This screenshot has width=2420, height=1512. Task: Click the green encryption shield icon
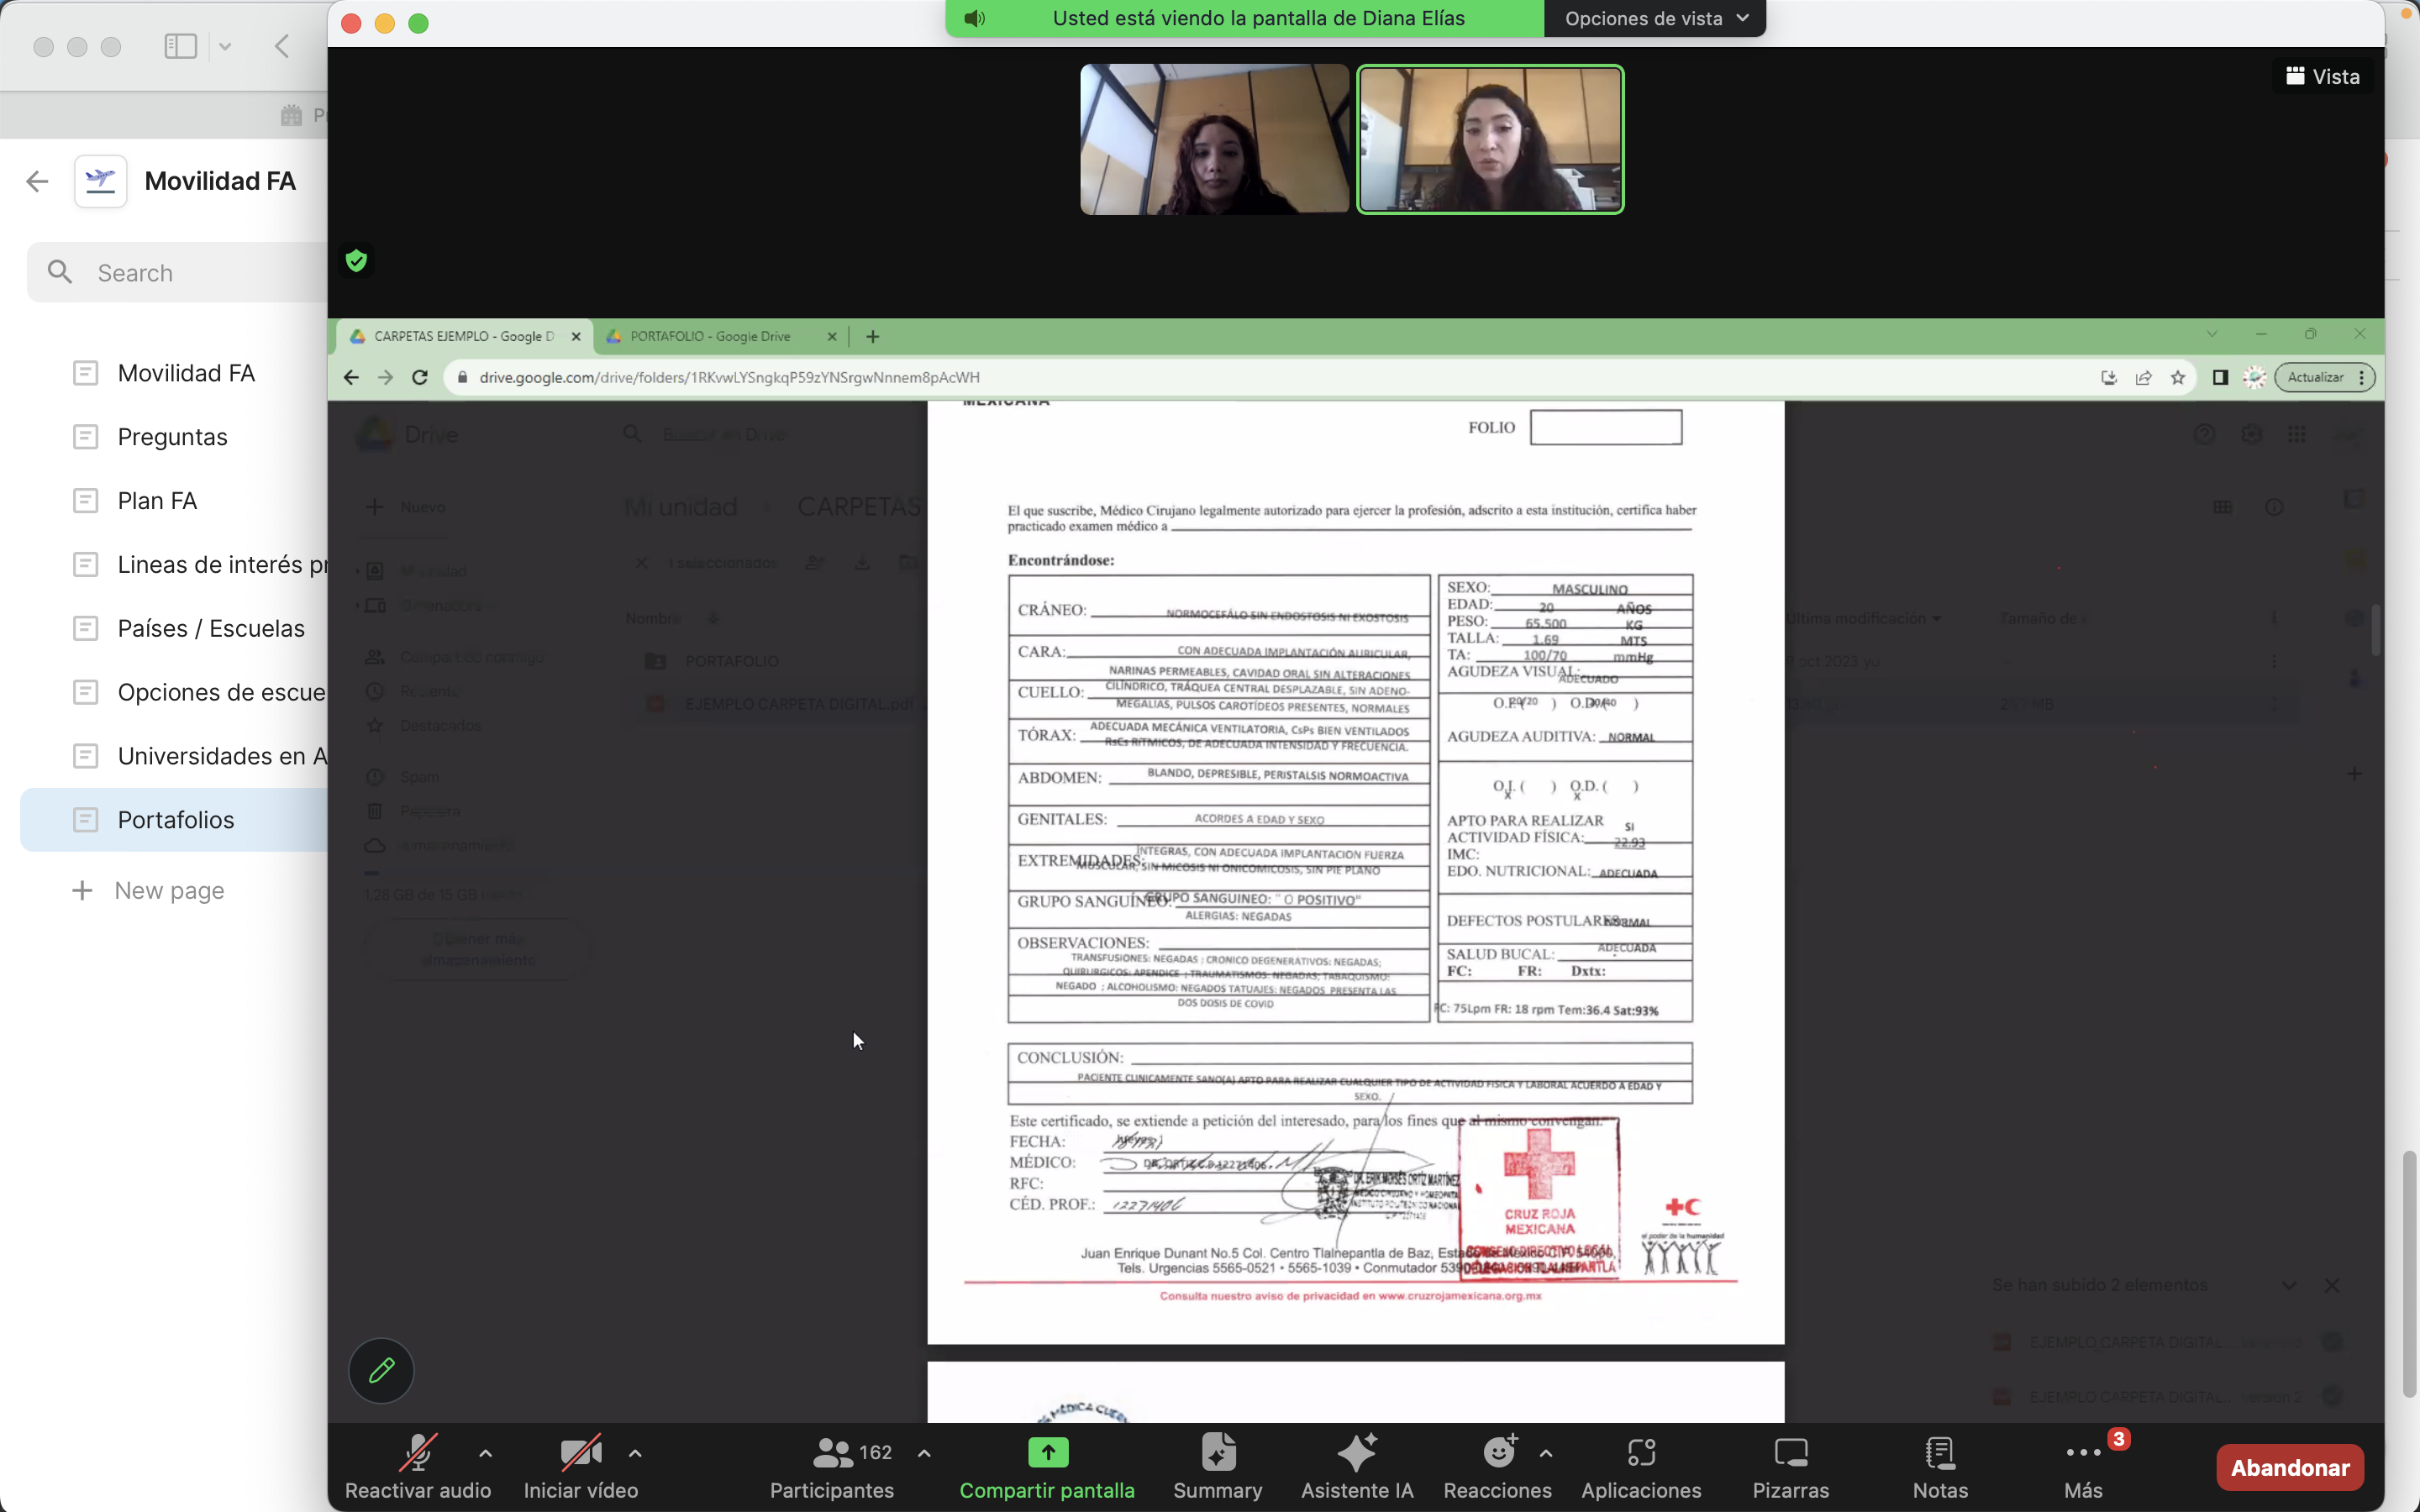point(356,261)
